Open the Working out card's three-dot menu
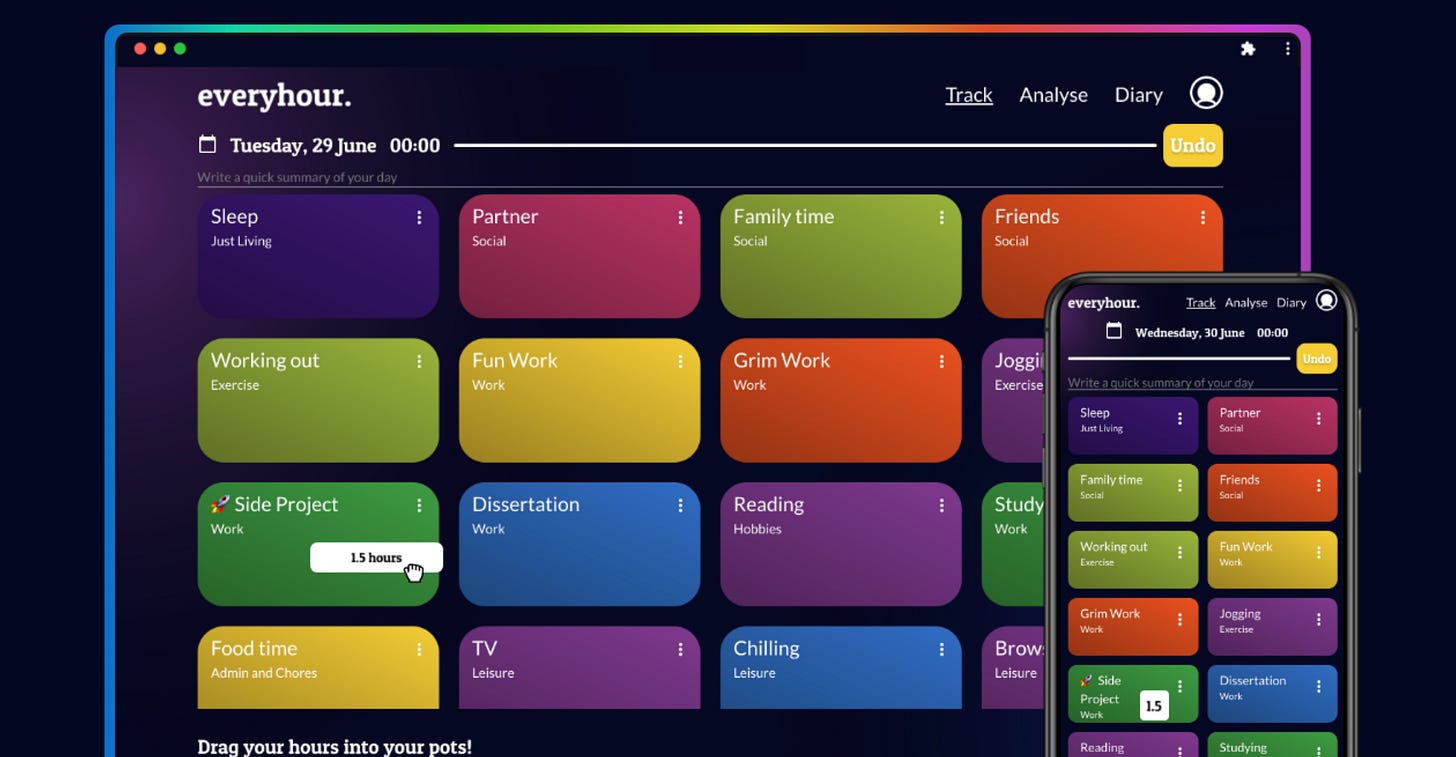 (x=419, y=361)
